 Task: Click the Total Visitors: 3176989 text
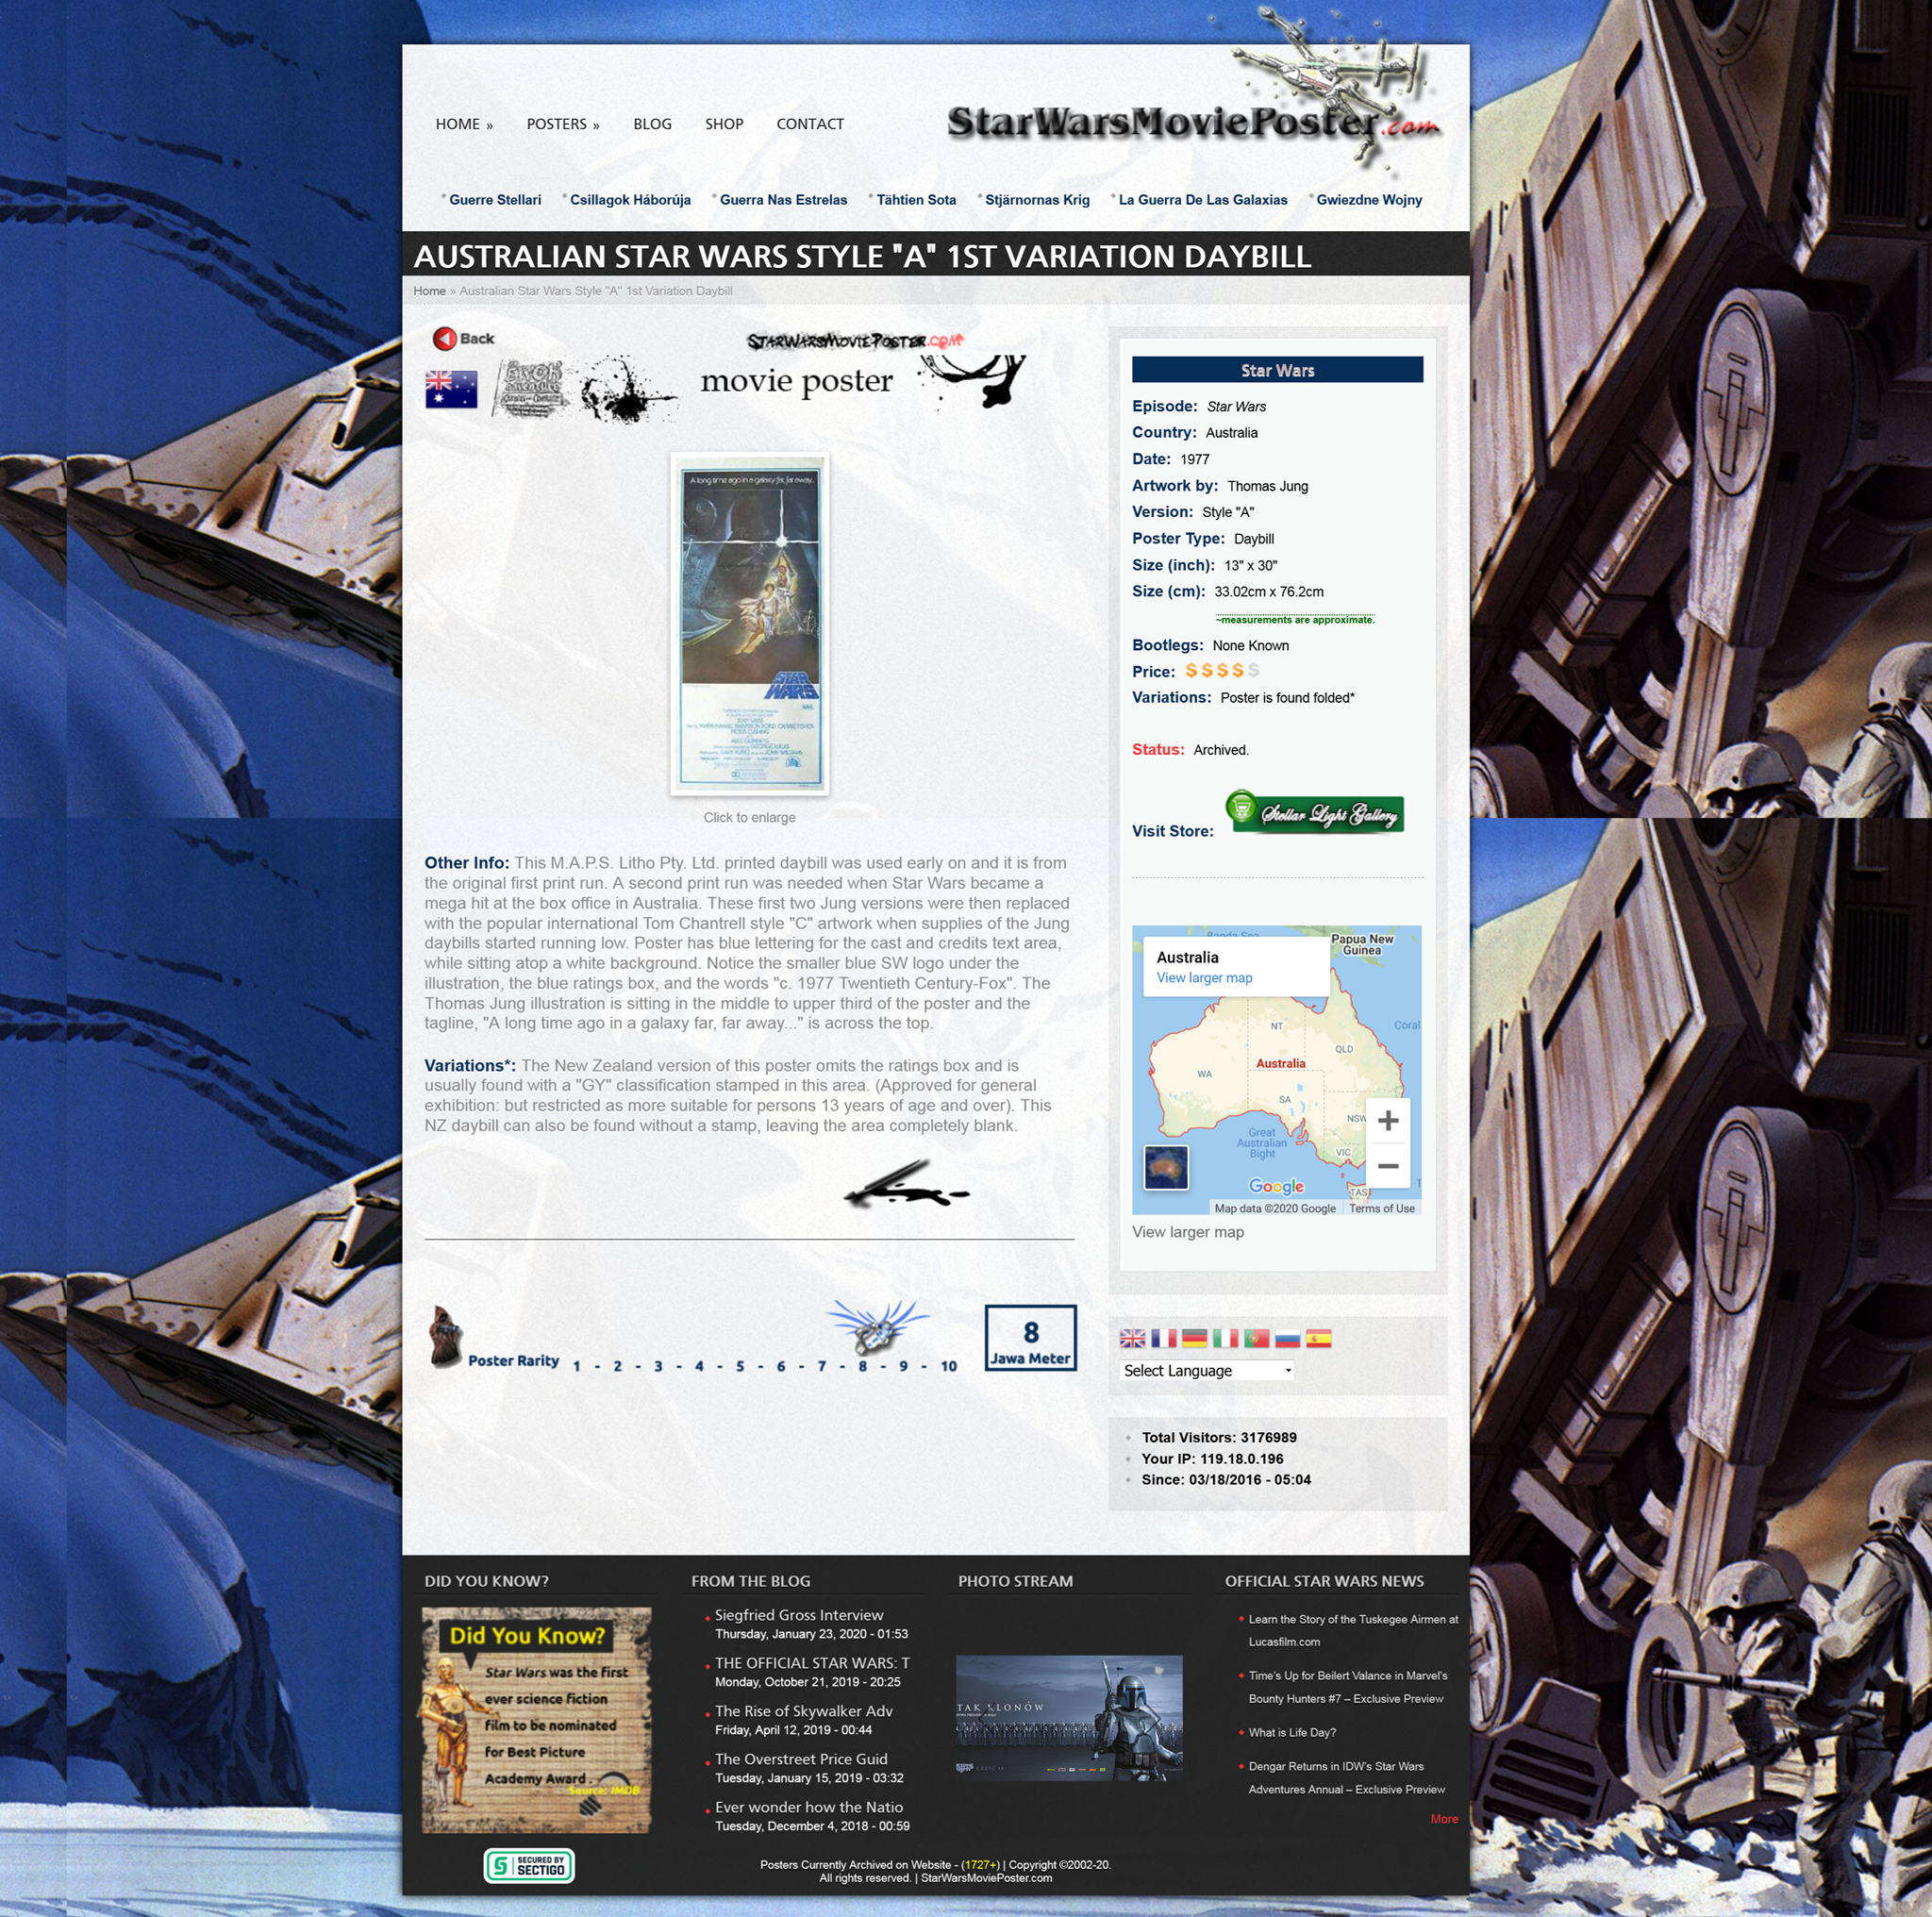pyautogui.click(x=1218, y=1437)
